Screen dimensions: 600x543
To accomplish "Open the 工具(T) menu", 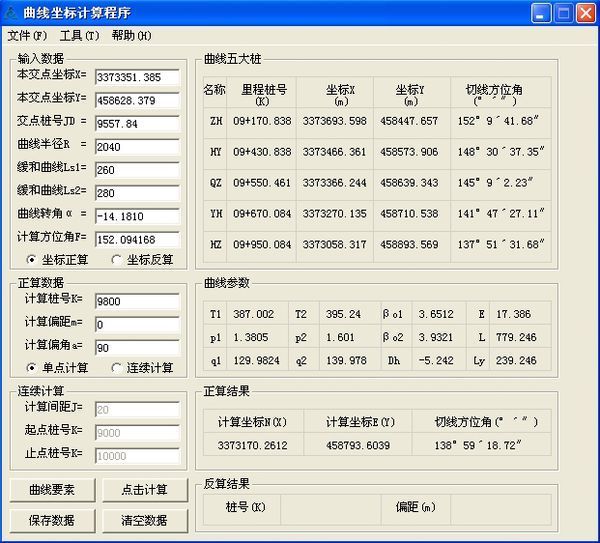I will [x=79, y=36].
